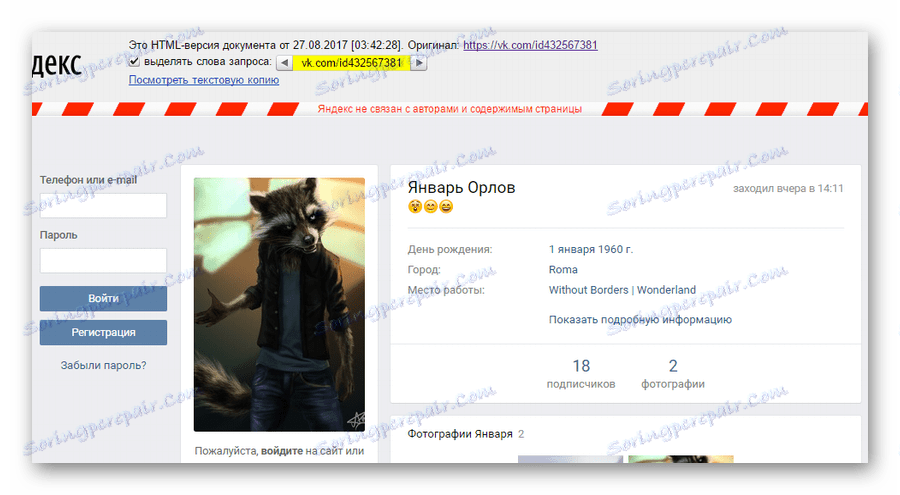Focus the password input field
Viewport: 900px width, 495px height.
pyautogui.click(x=103, y=260)
